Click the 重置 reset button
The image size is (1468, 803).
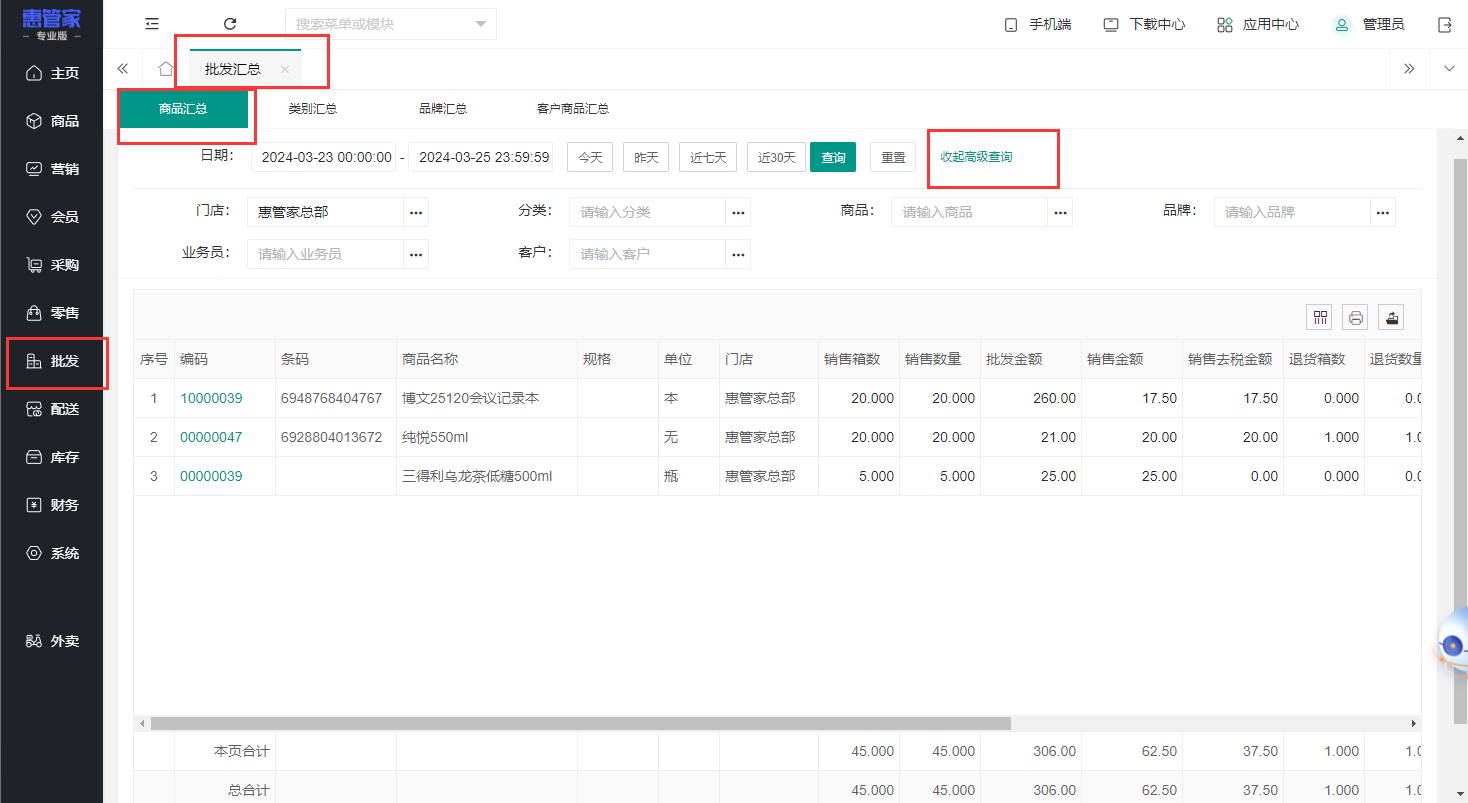point(893,157)
